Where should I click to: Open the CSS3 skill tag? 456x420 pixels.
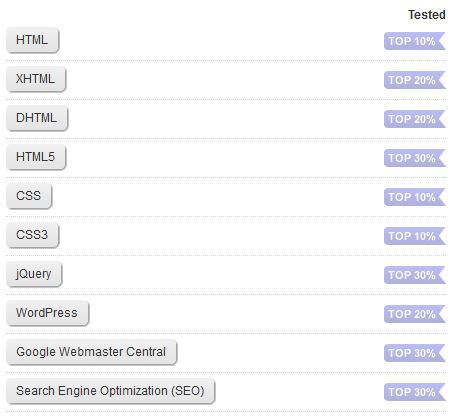[x=32, y=235]
